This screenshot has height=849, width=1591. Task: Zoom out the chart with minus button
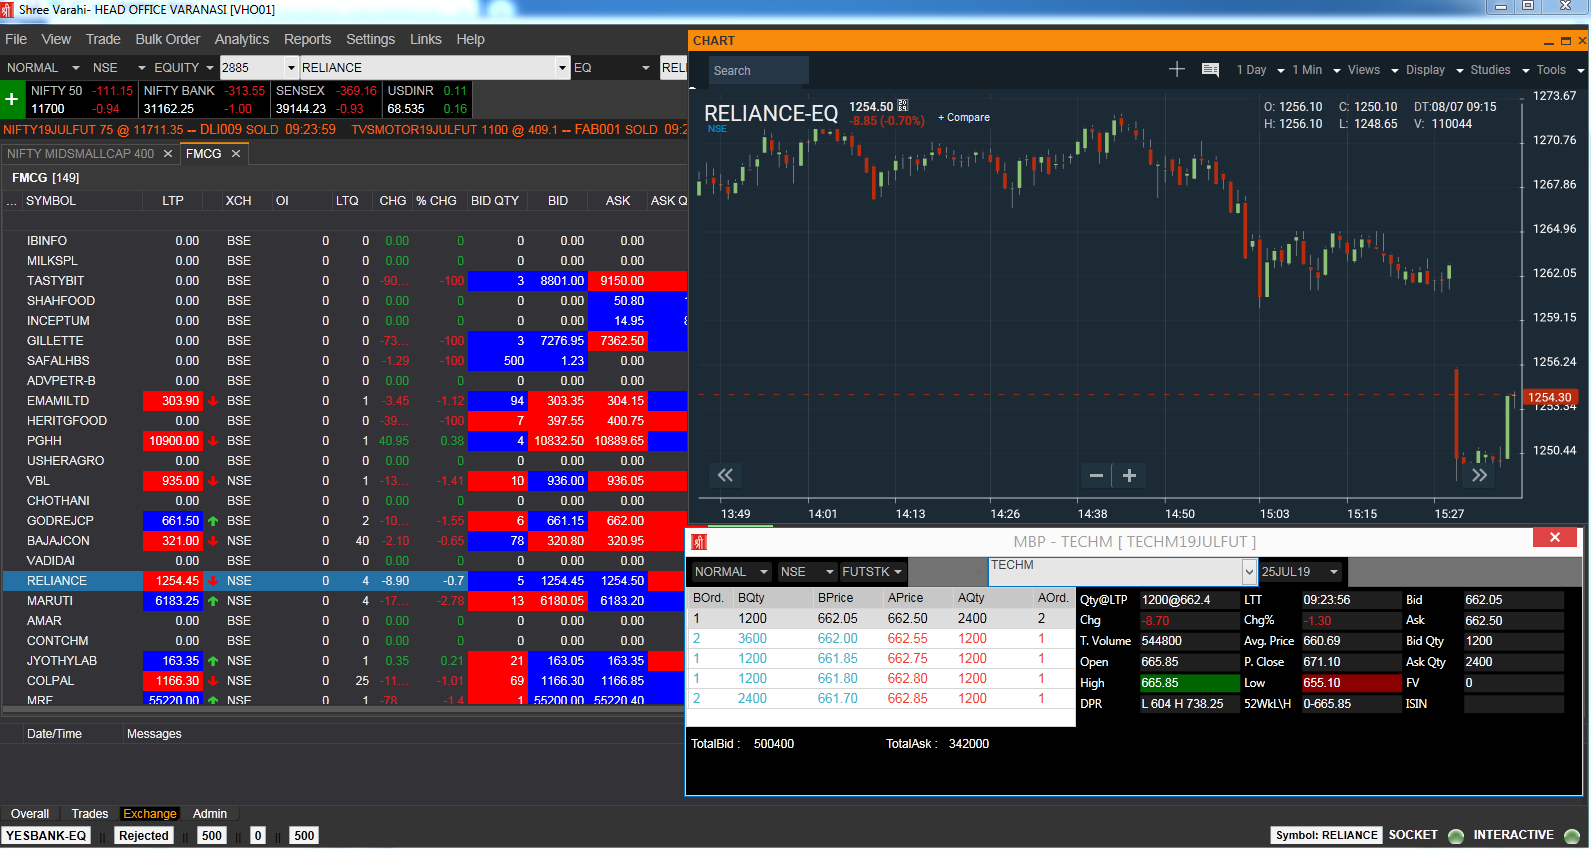tap(1096, 476)
